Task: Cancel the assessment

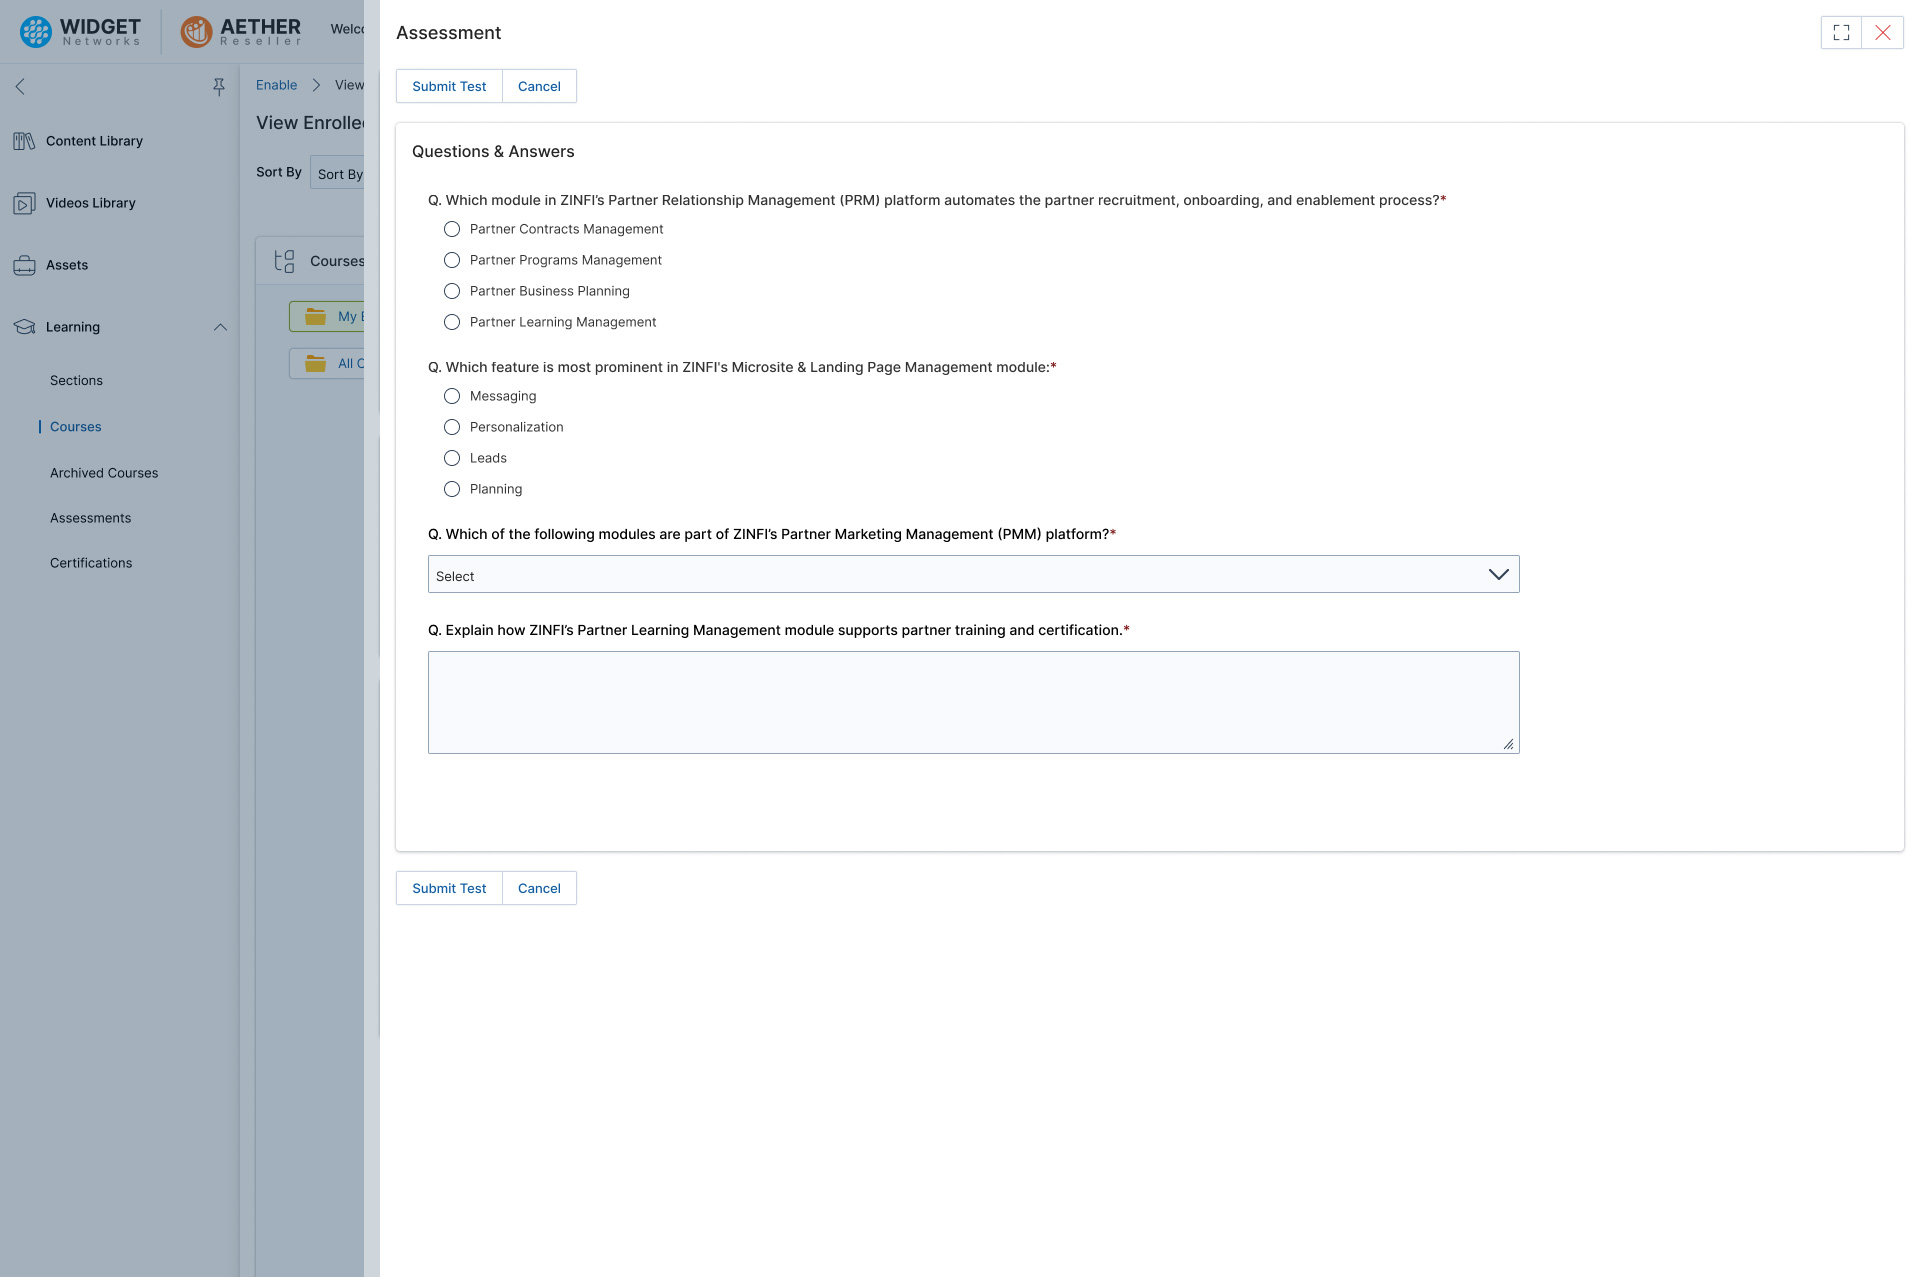Action: tap(539, 86)
